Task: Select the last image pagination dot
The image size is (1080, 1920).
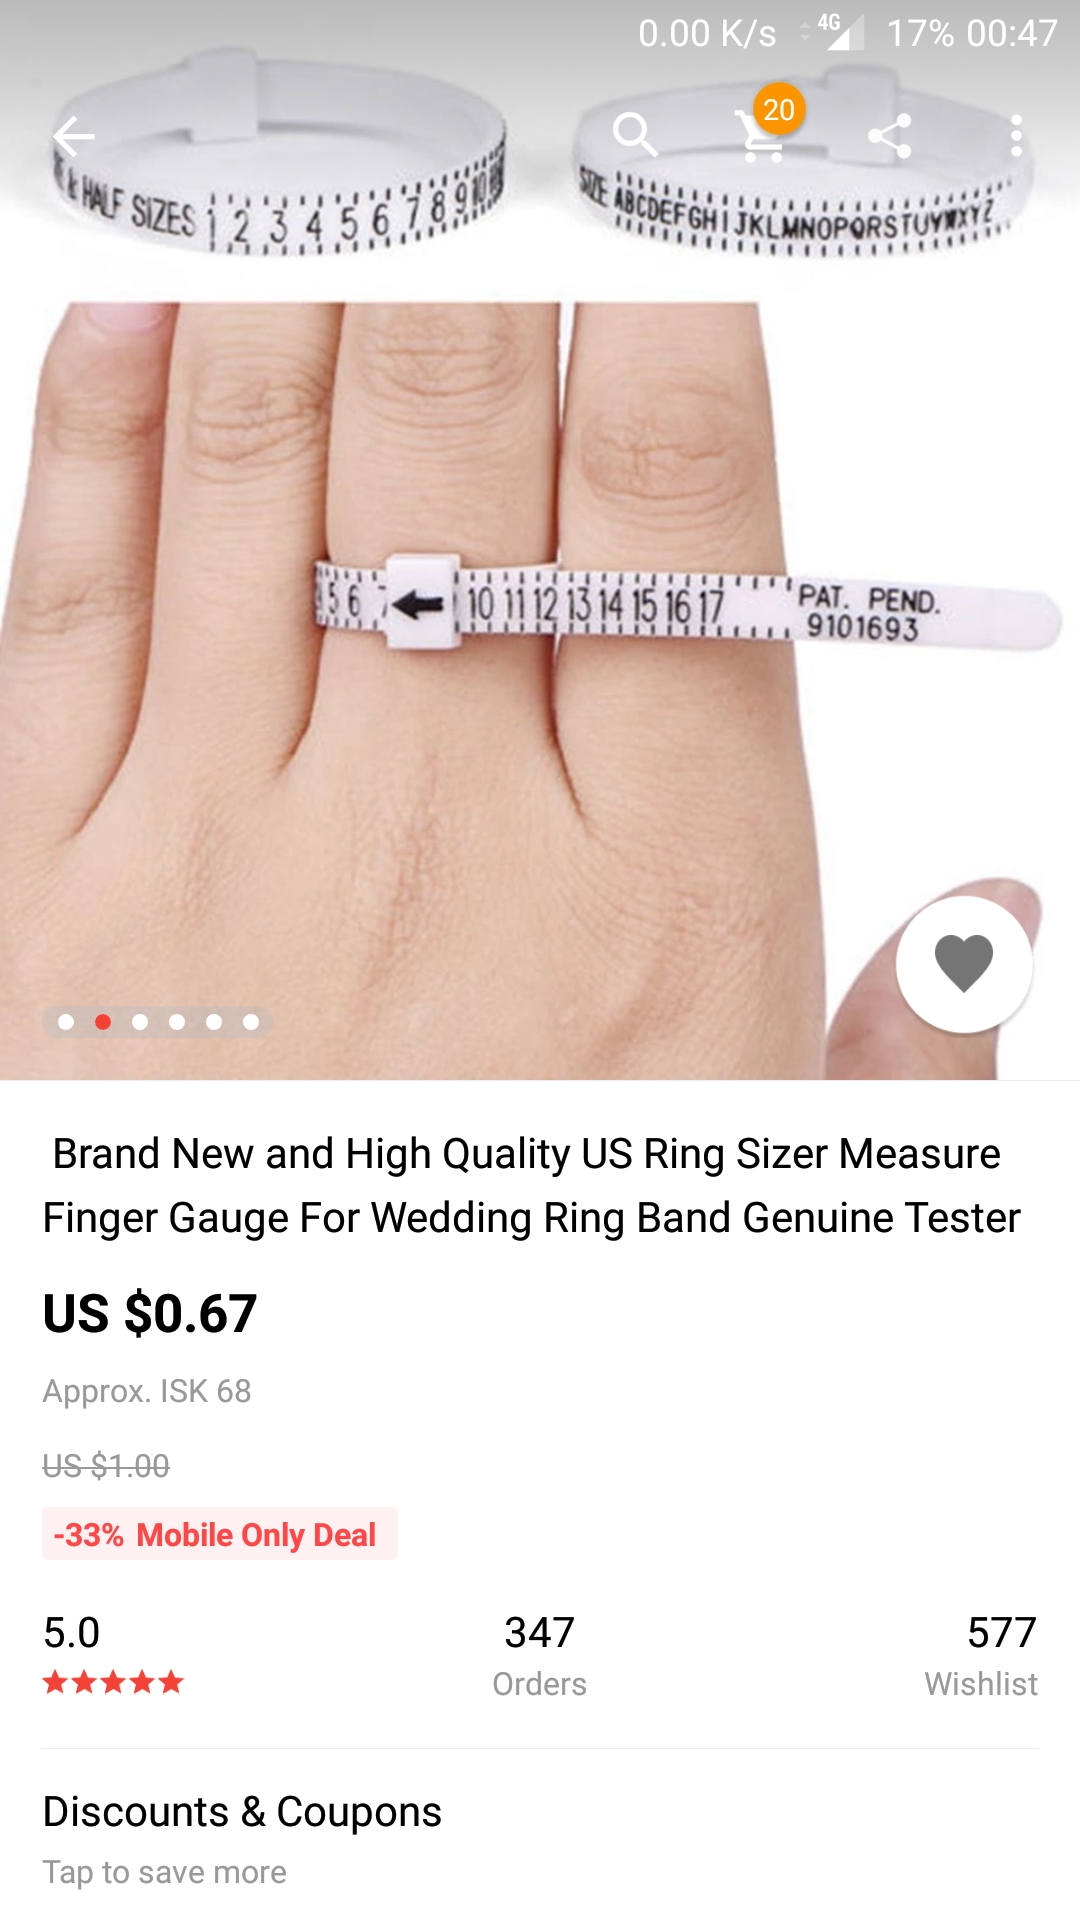Action: coord(251,1022)
